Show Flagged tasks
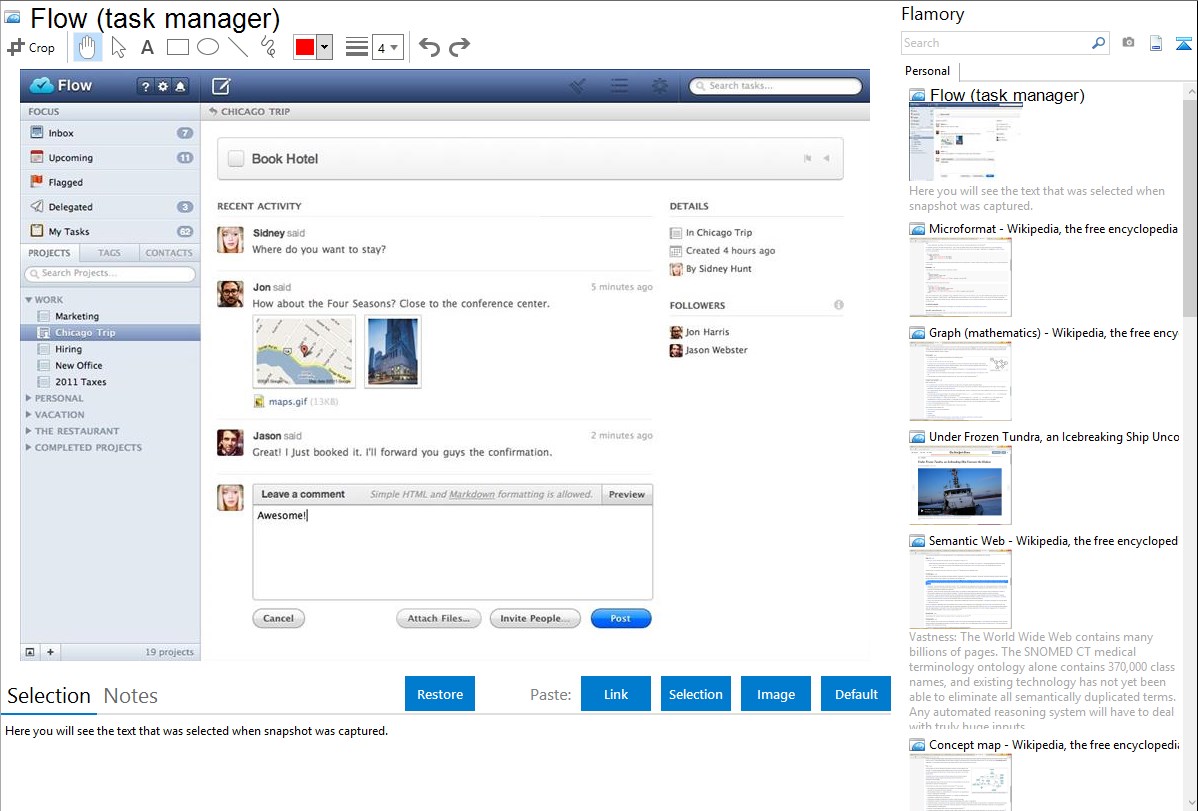The image size is (1198, 811). pos(111,182)
